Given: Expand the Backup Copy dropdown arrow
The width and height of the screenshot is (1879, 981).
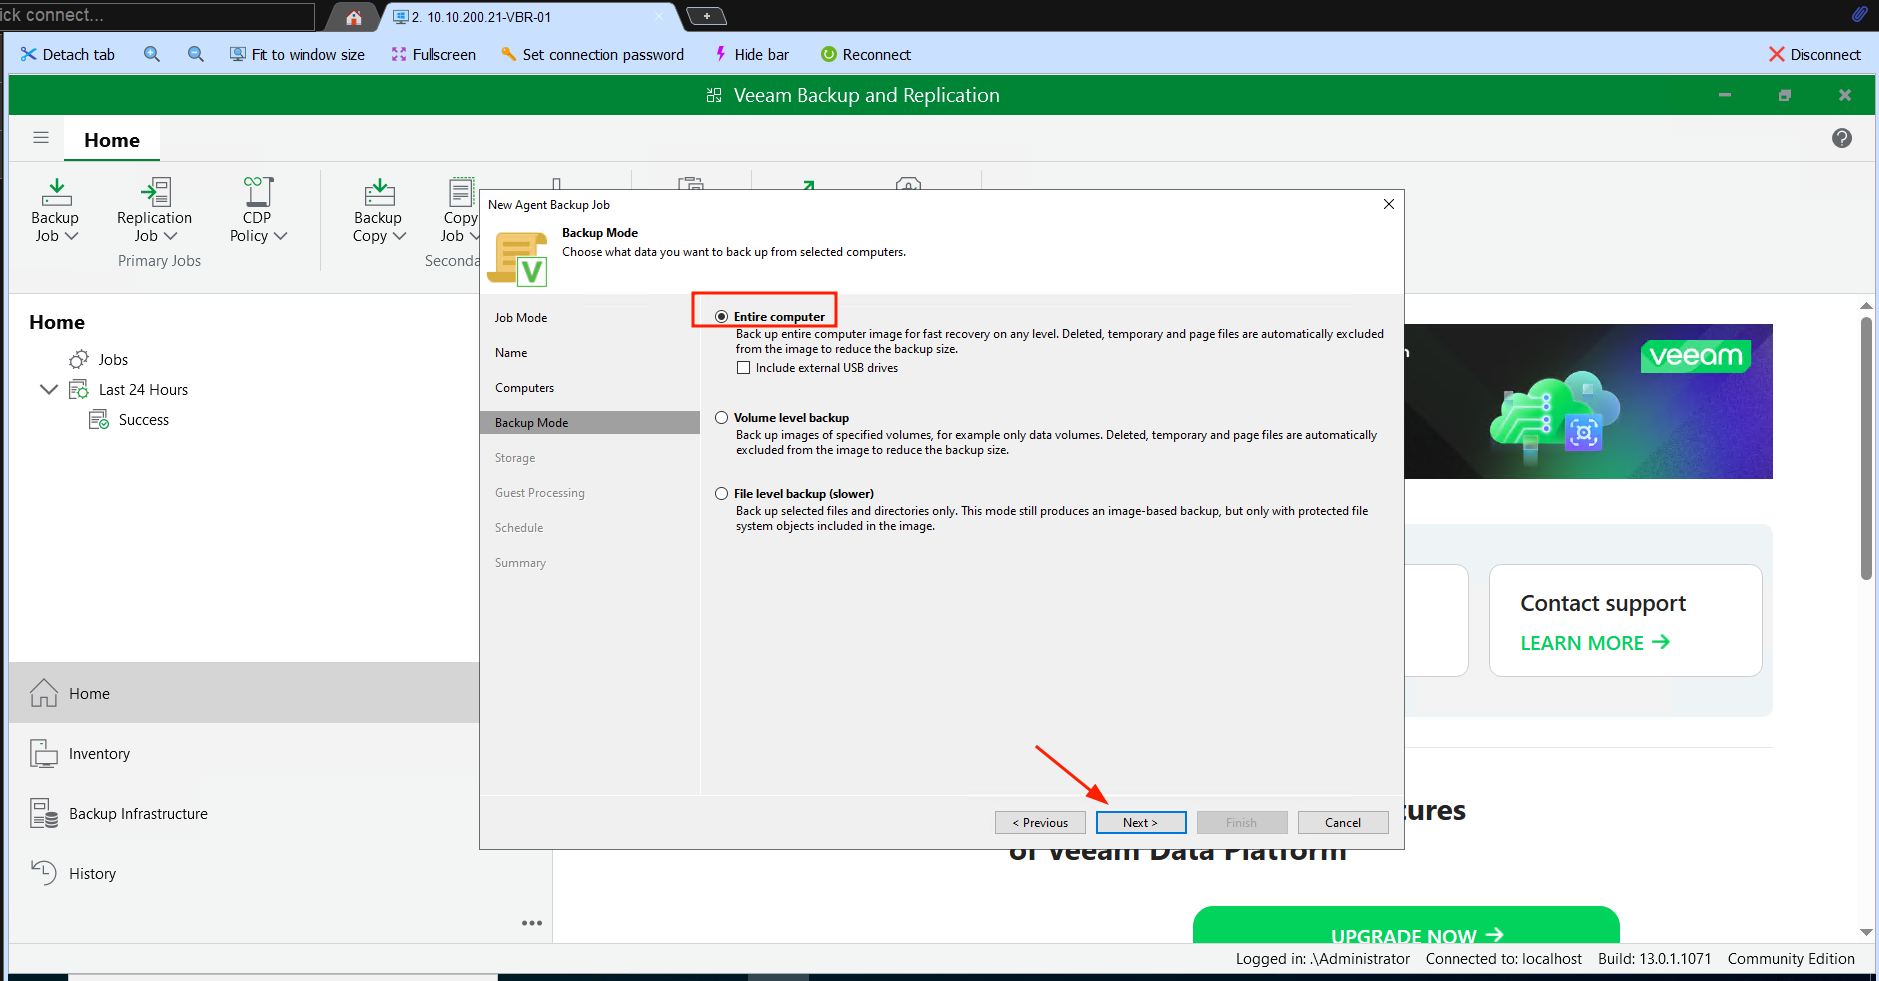Looking at the screenshot, I should coord(400,236).
